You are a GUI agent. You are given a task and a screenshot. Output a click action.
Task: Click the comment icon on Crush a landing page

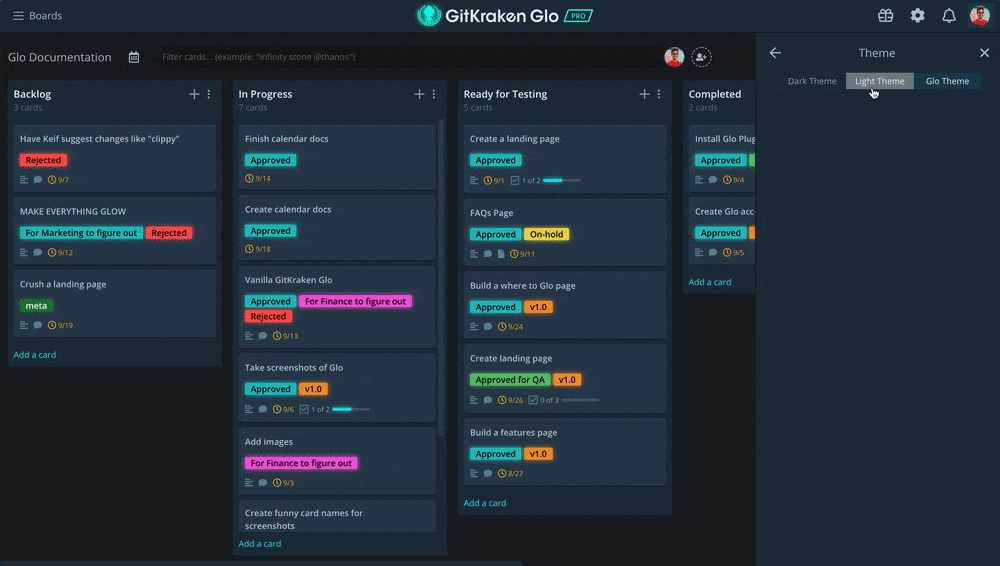pos(38,325)
